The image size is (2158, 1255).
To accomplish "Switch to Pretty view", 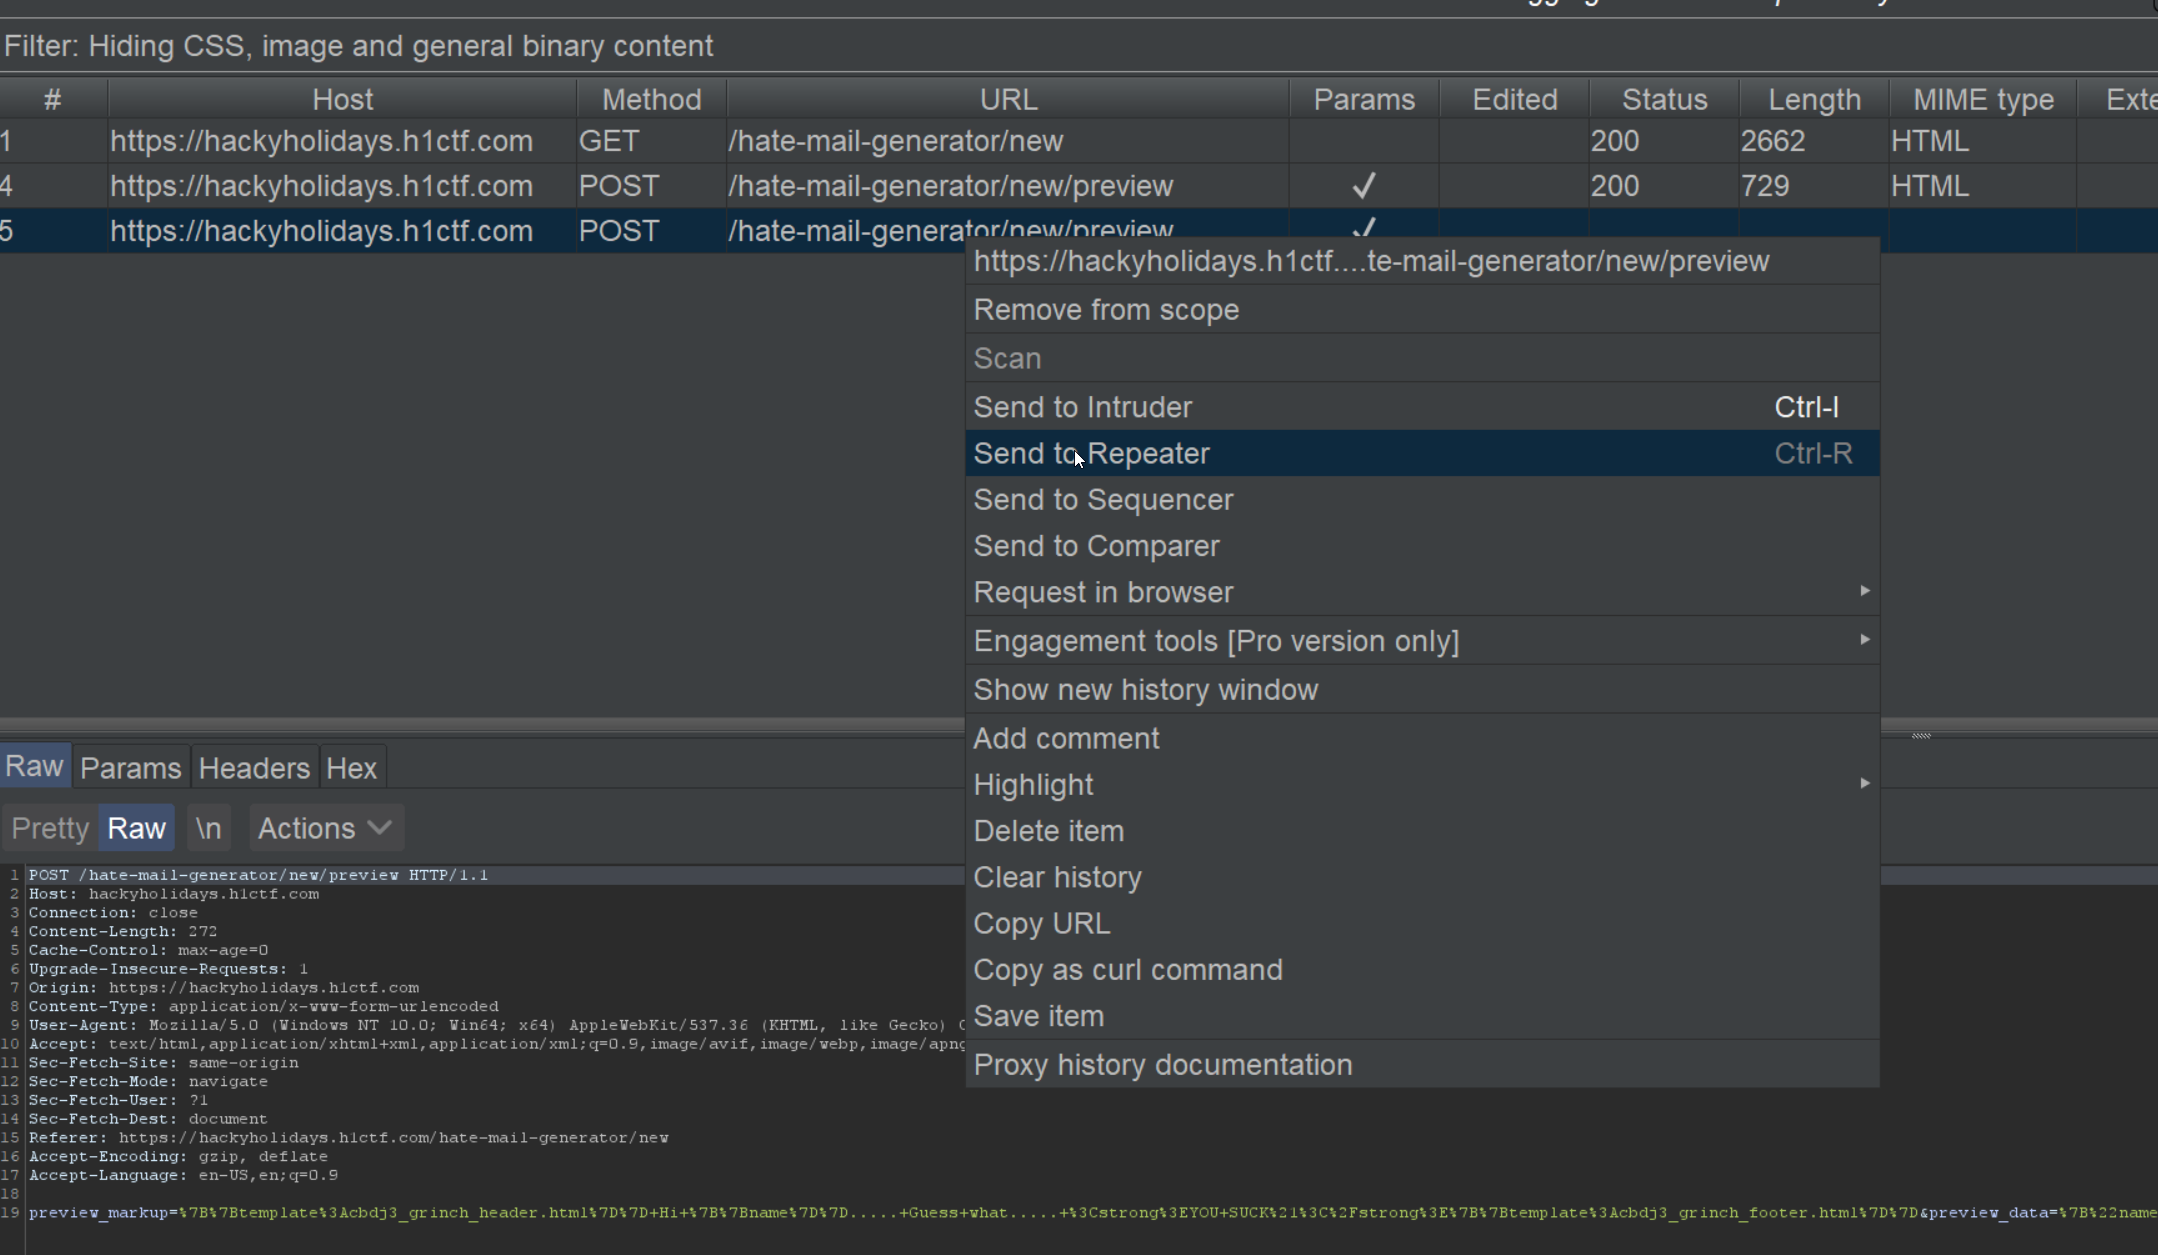I will (50, 828).
